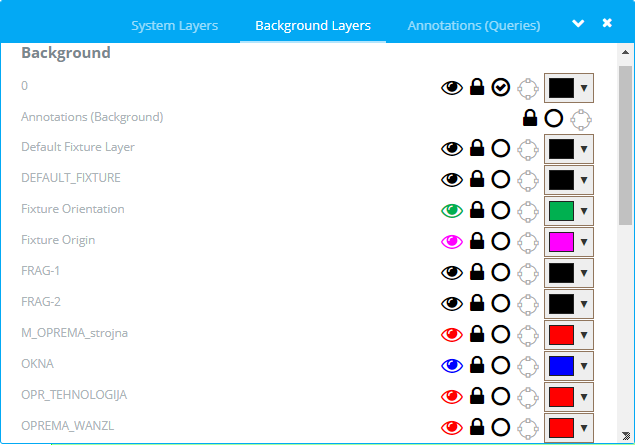
Task: Open color dropdown for Default Fixture Layer
Action: click(584, 149)
